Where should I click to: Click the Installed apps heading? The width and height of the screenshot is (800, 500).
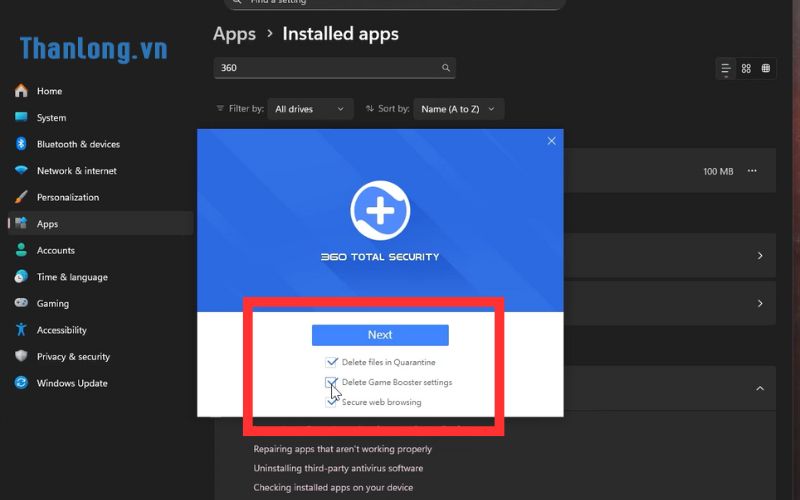340,34
